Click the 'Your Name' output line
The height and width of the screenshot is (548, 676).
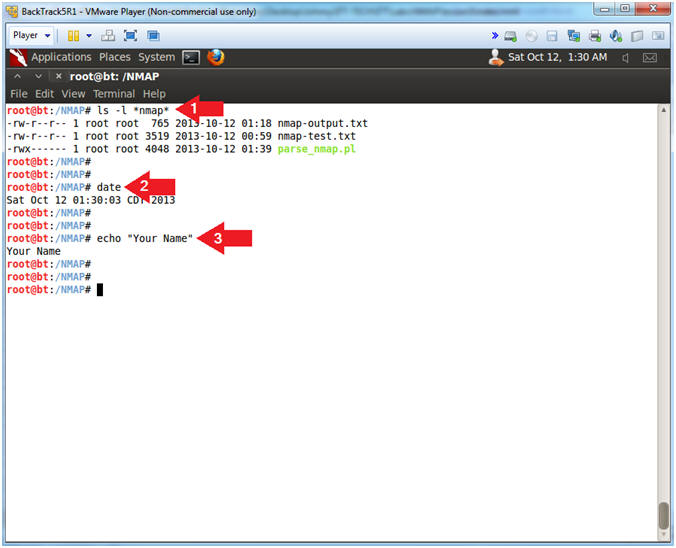[34, 251]
